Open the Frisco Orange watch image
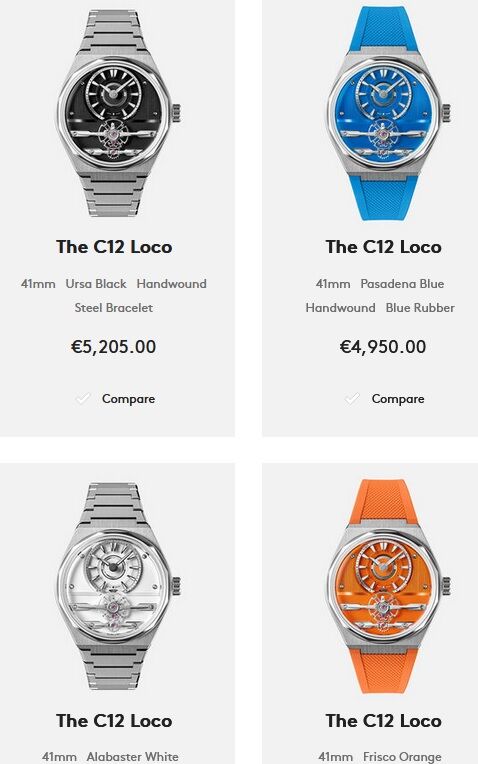Image resolution: width=478 pixels, height=764 pixels. (387, 586)
